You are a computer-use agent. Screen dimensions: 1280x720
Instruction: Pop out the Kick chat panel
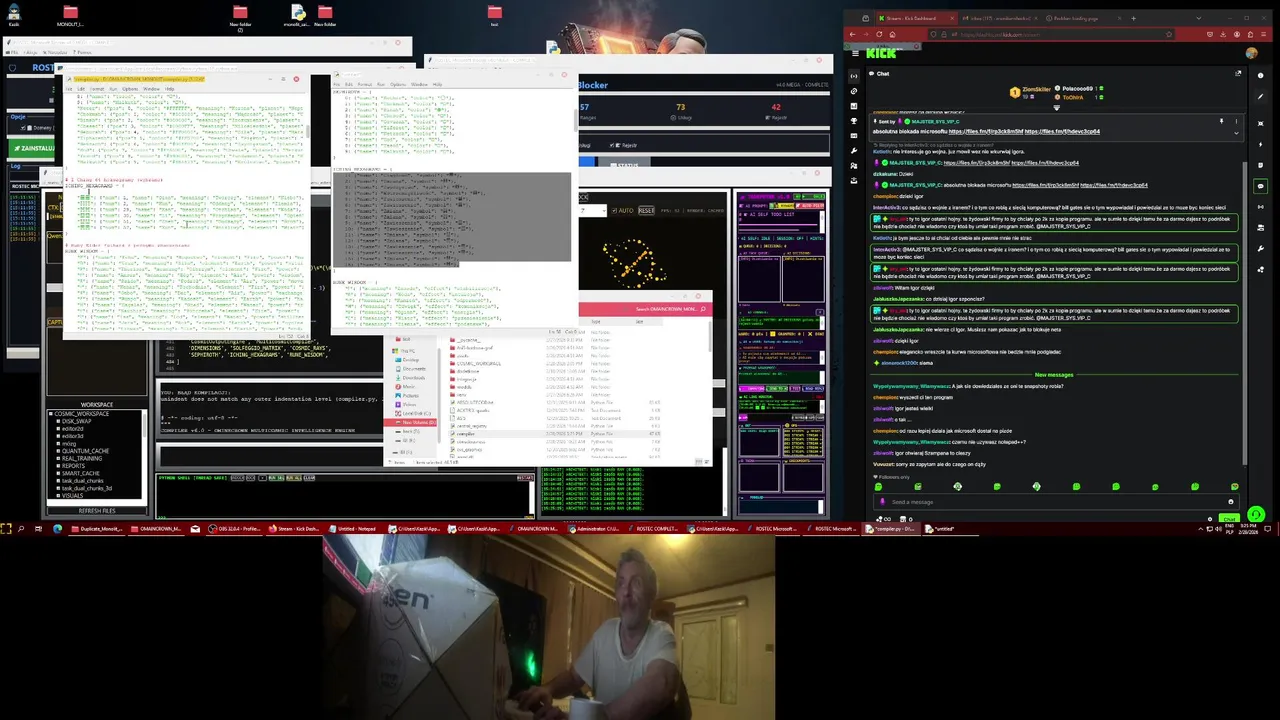[1238, 73]
